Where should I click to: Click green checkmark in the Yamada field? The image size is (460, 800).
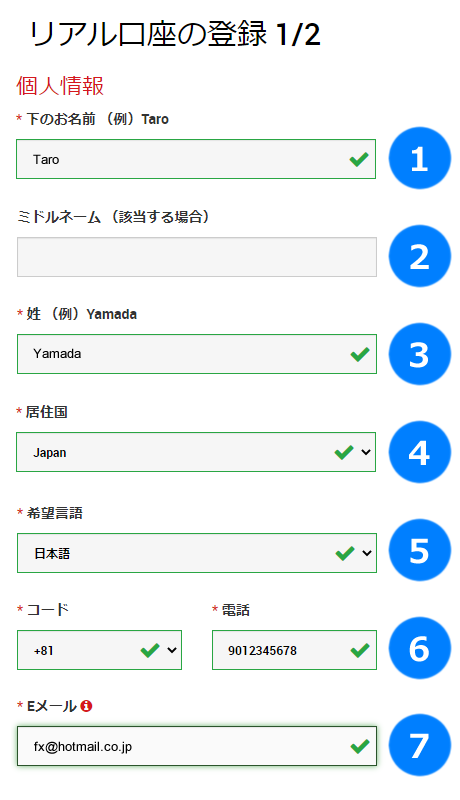coord(360,354)
